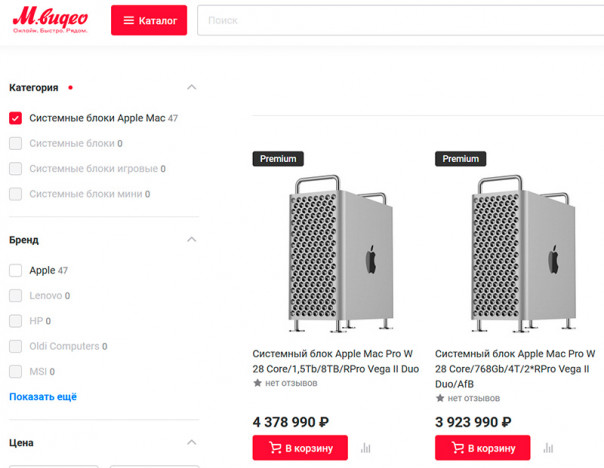
Task: Tick the Системные блоки category checkbox
Action: [x=16, y=143]
